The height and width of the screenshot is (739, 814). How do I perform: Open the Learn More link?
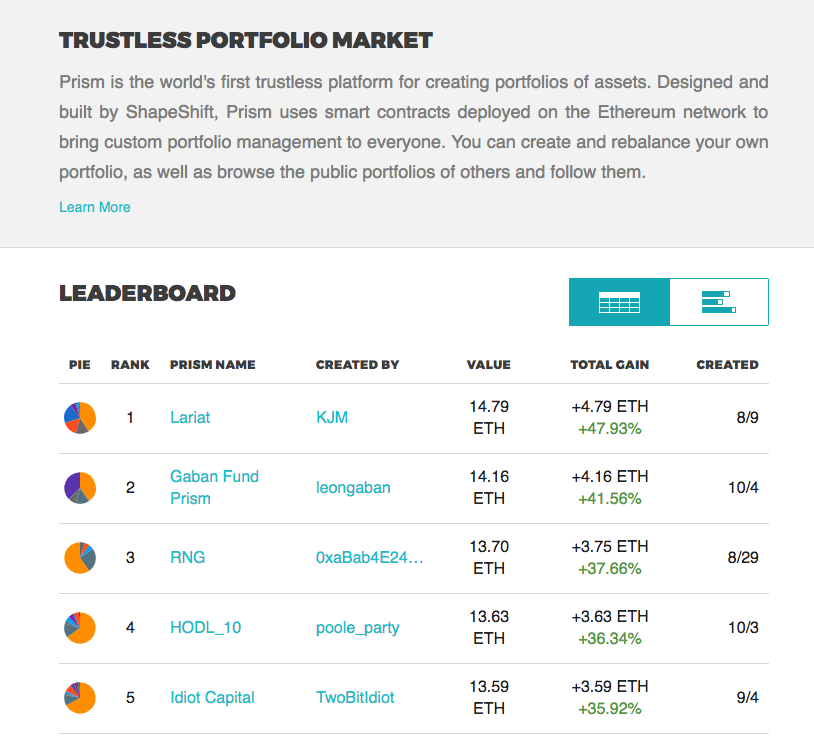click(x=94, y=207)
